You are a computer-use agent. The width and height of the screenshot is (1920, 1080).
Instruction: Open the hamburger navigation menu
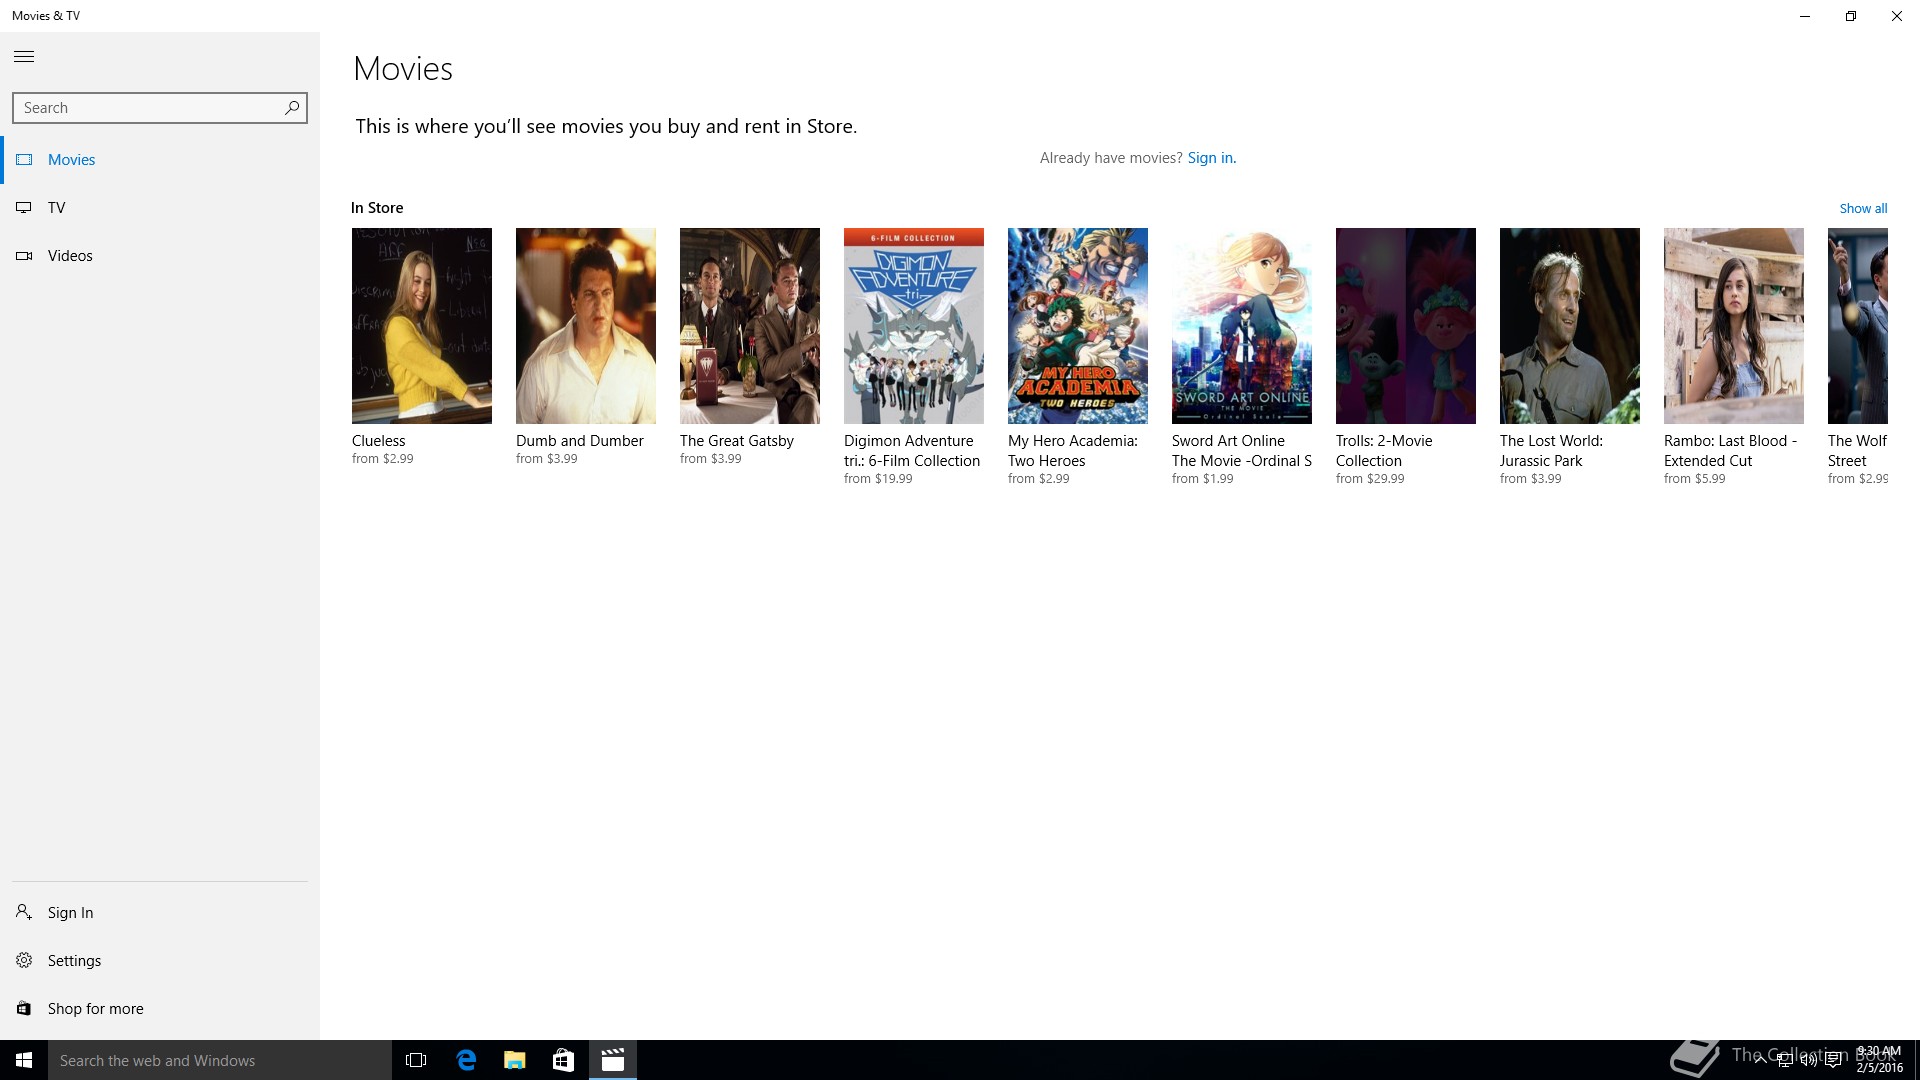24,57
